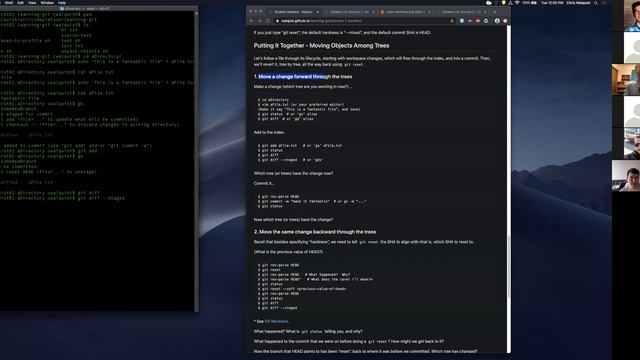The height and width of the screenshot is (360, 640).
Task: Bookmark this page with the star icon
Action: 452,21
